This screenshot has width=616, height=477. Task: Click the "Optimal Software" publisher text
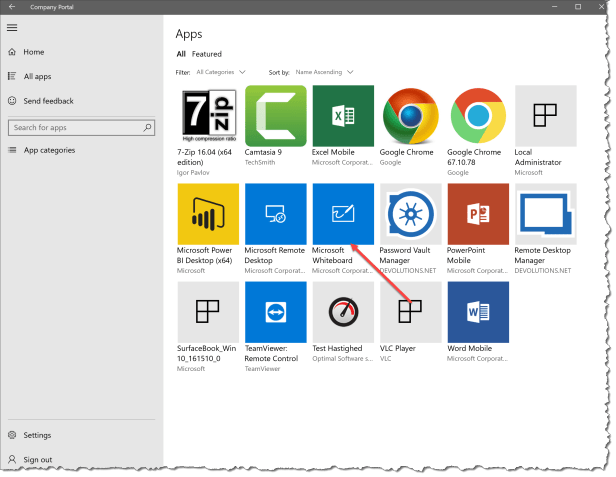343,359
